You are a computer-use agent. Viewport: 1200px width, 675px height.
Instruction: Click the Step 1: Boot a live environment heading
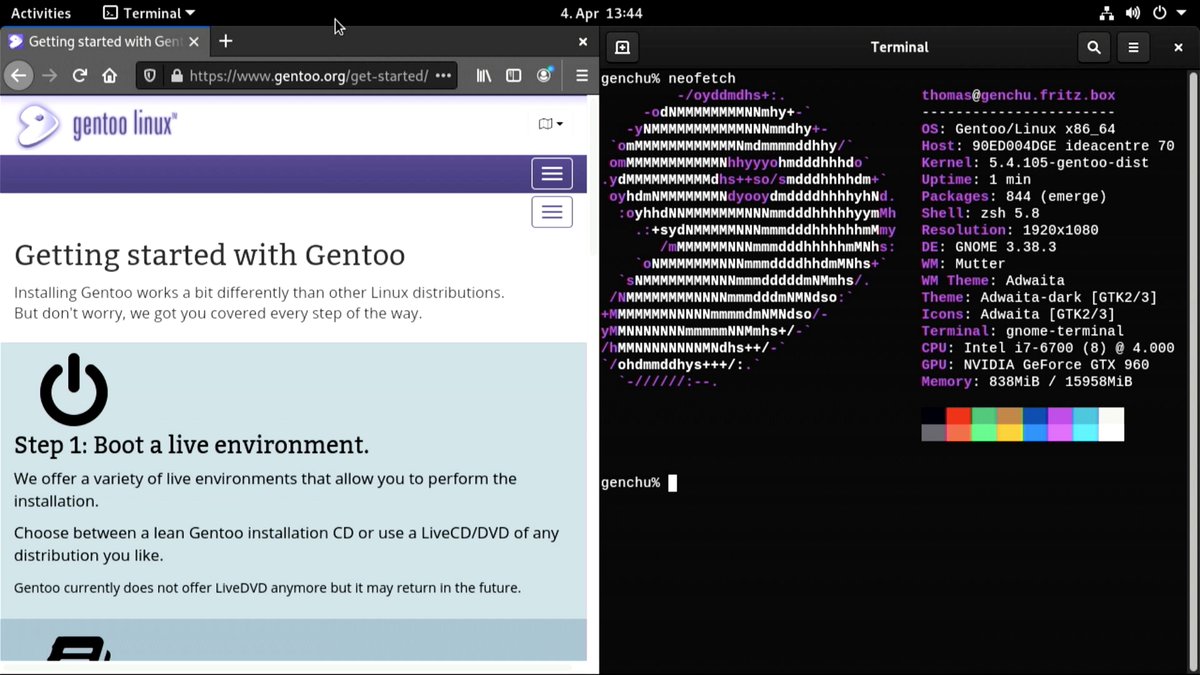[191, 445]
